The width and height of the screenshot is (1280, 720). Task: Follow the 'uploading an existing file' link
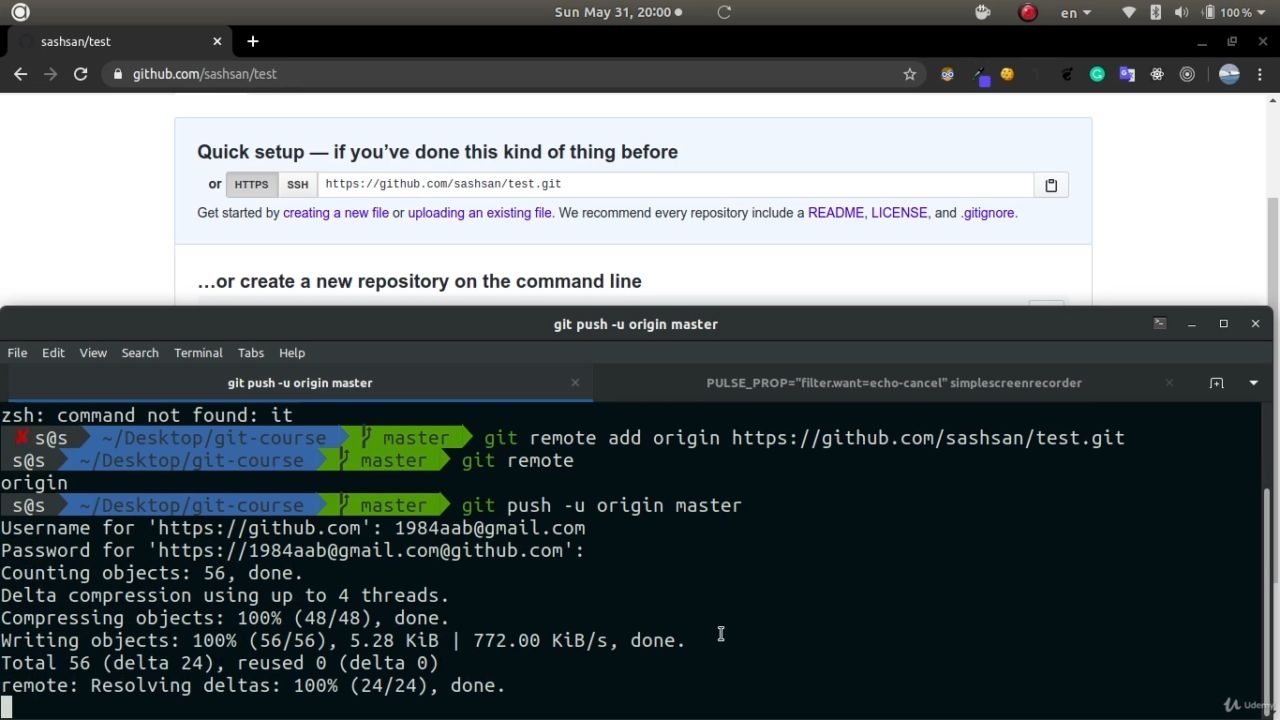click(x=479, y=213)
